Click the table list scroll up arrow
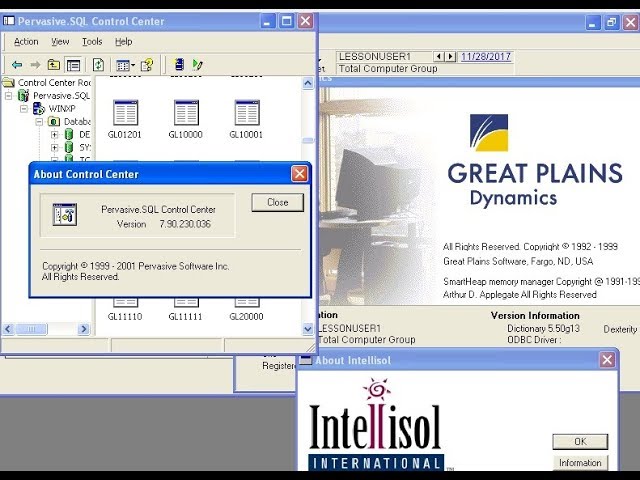 tap(308, 83)
